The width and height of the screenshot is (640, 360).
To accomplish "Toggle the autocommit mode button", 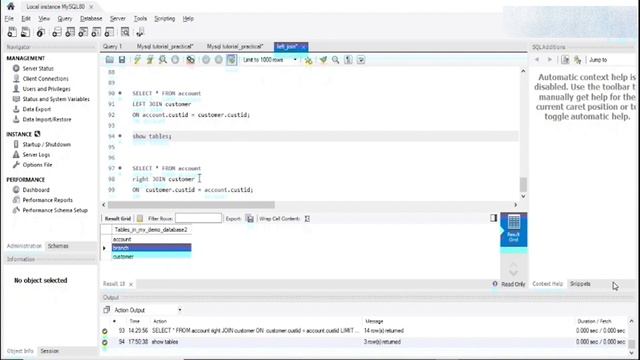I will [x=231, y=60].
